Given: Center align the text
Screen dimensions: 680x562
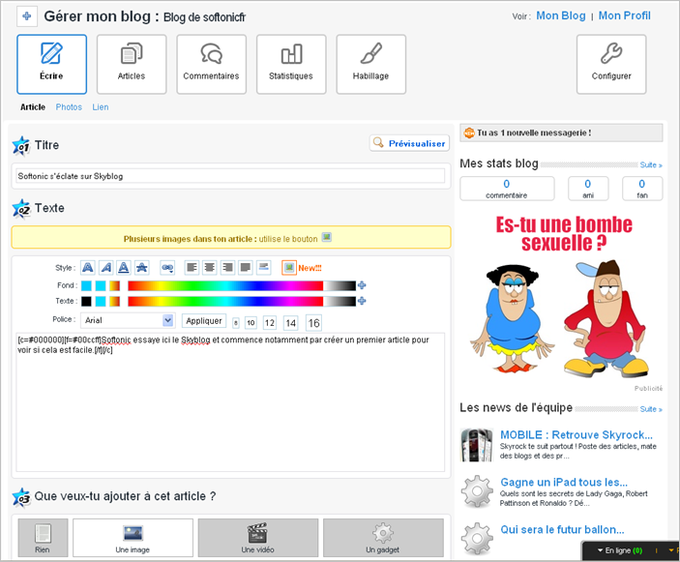Looking at the screenshot, I should [209, 268].
